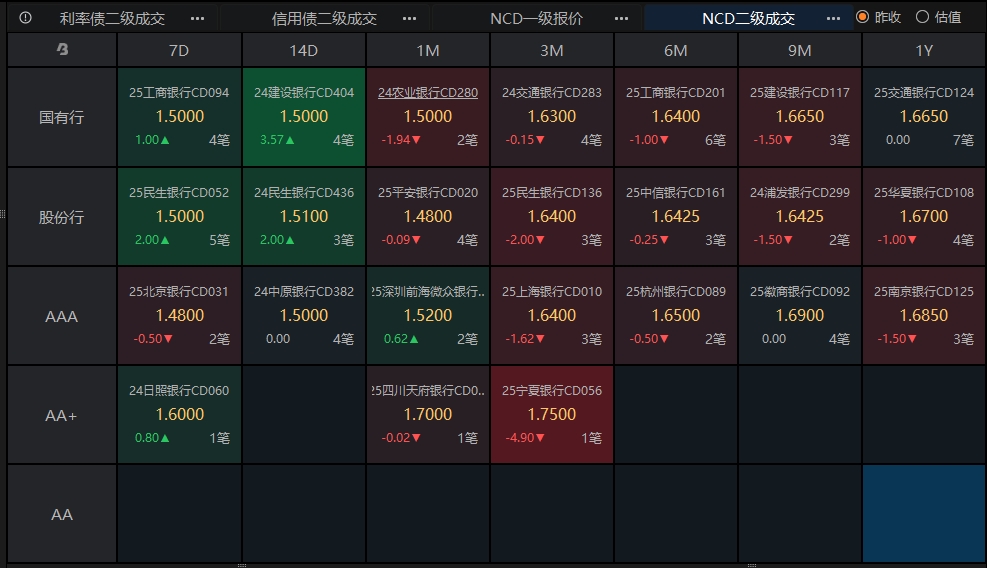Open the 24农业银行CD280 link
The height and width of the screenshot is (568, 987).
pos(428,93)
